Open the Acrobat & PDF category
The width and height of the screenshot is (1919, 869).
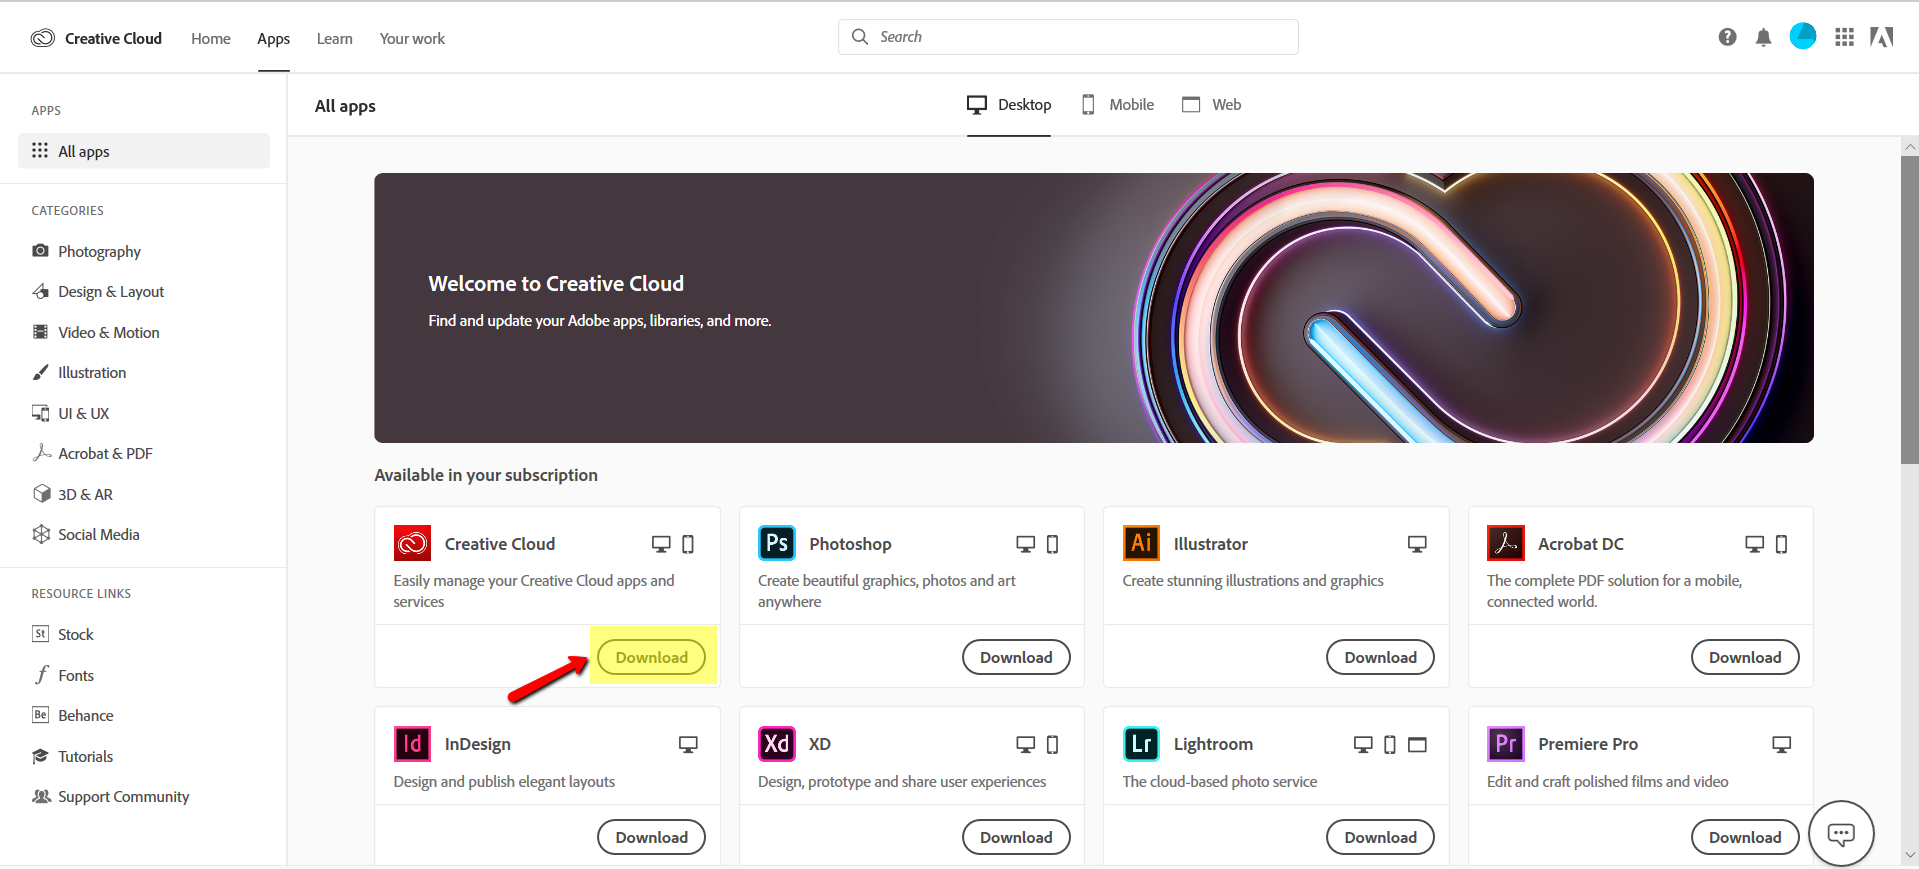92,453
